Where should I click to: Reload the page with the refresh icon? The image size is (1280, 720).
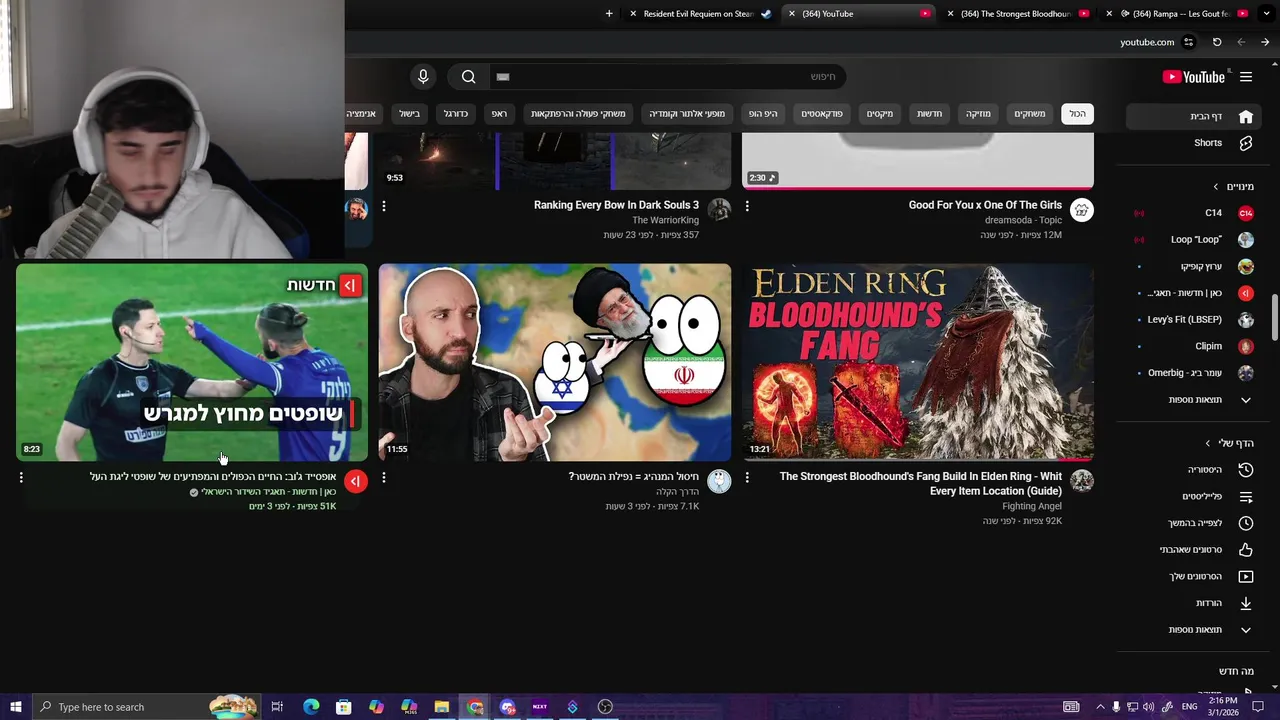[1217, 42]
